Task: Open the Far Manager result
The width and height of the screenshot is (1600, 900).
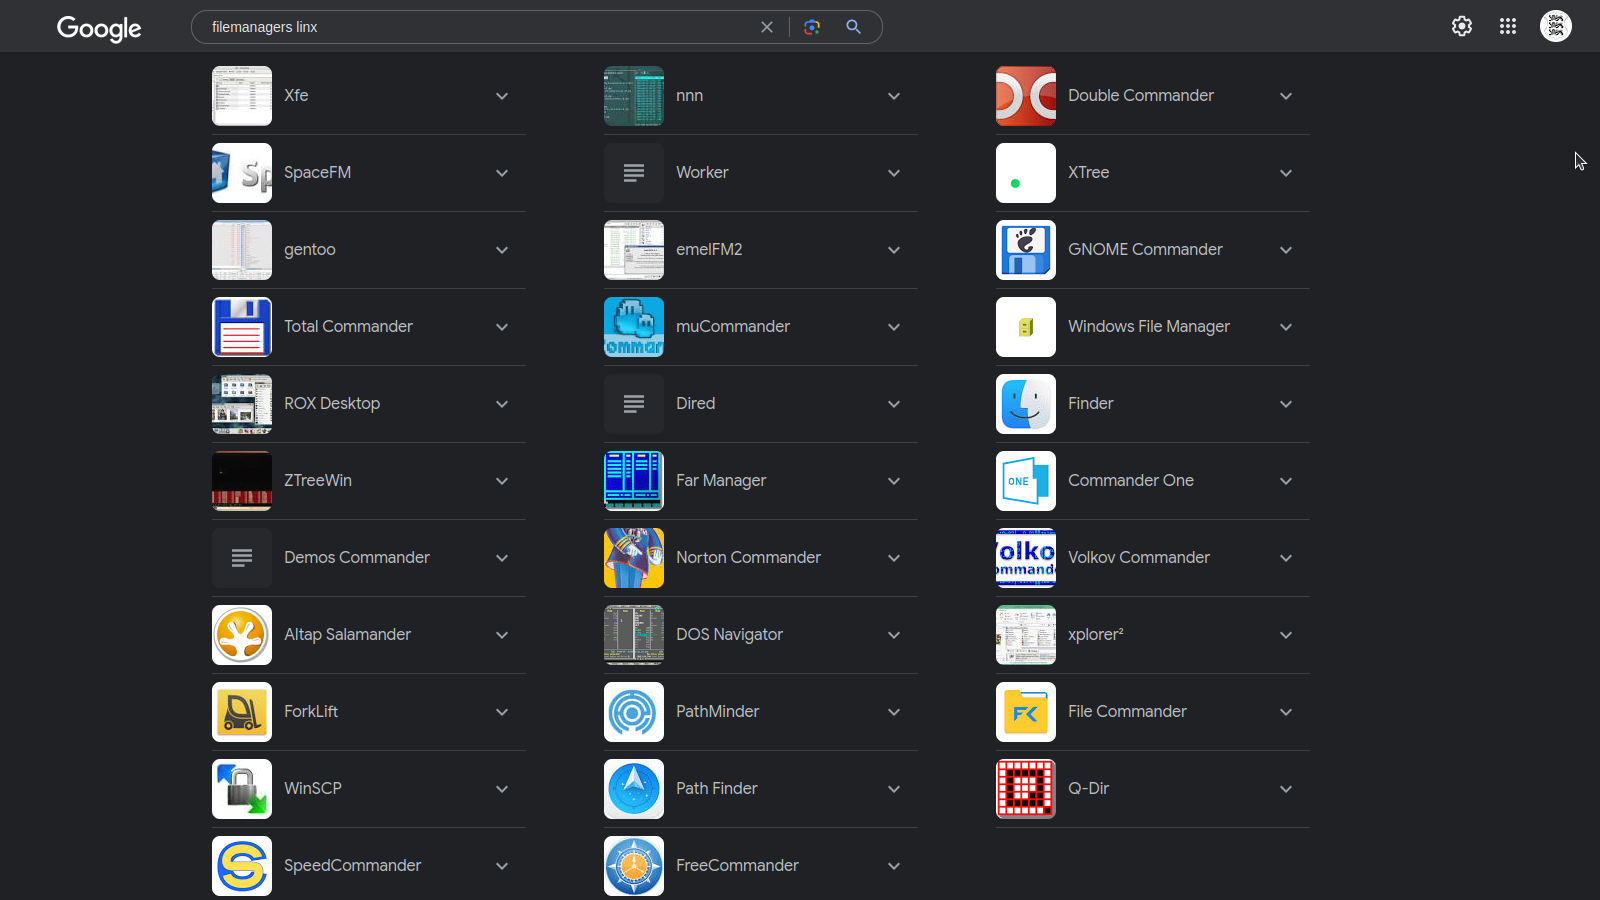Action: [721, 481]
